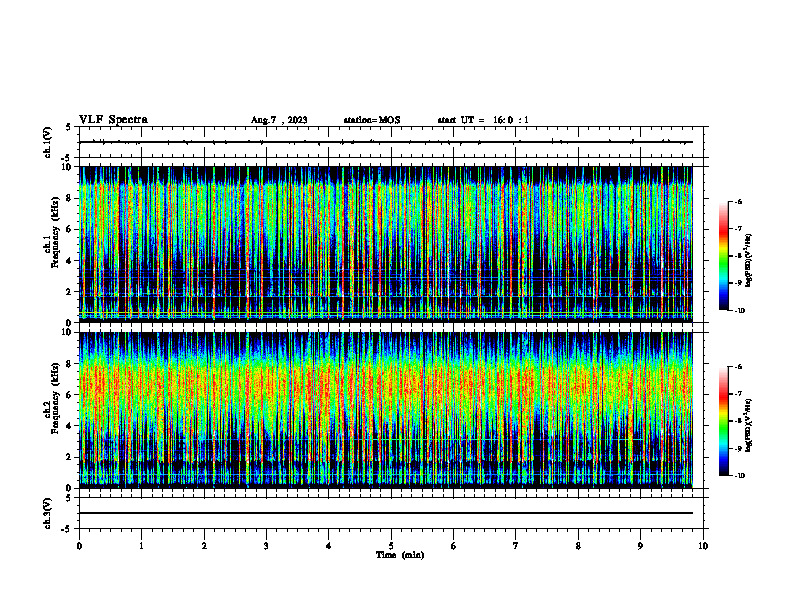Click the ch.2 spectrogram panel
Image resolution: width=792 pixels, height=612 pixels.
386,410
